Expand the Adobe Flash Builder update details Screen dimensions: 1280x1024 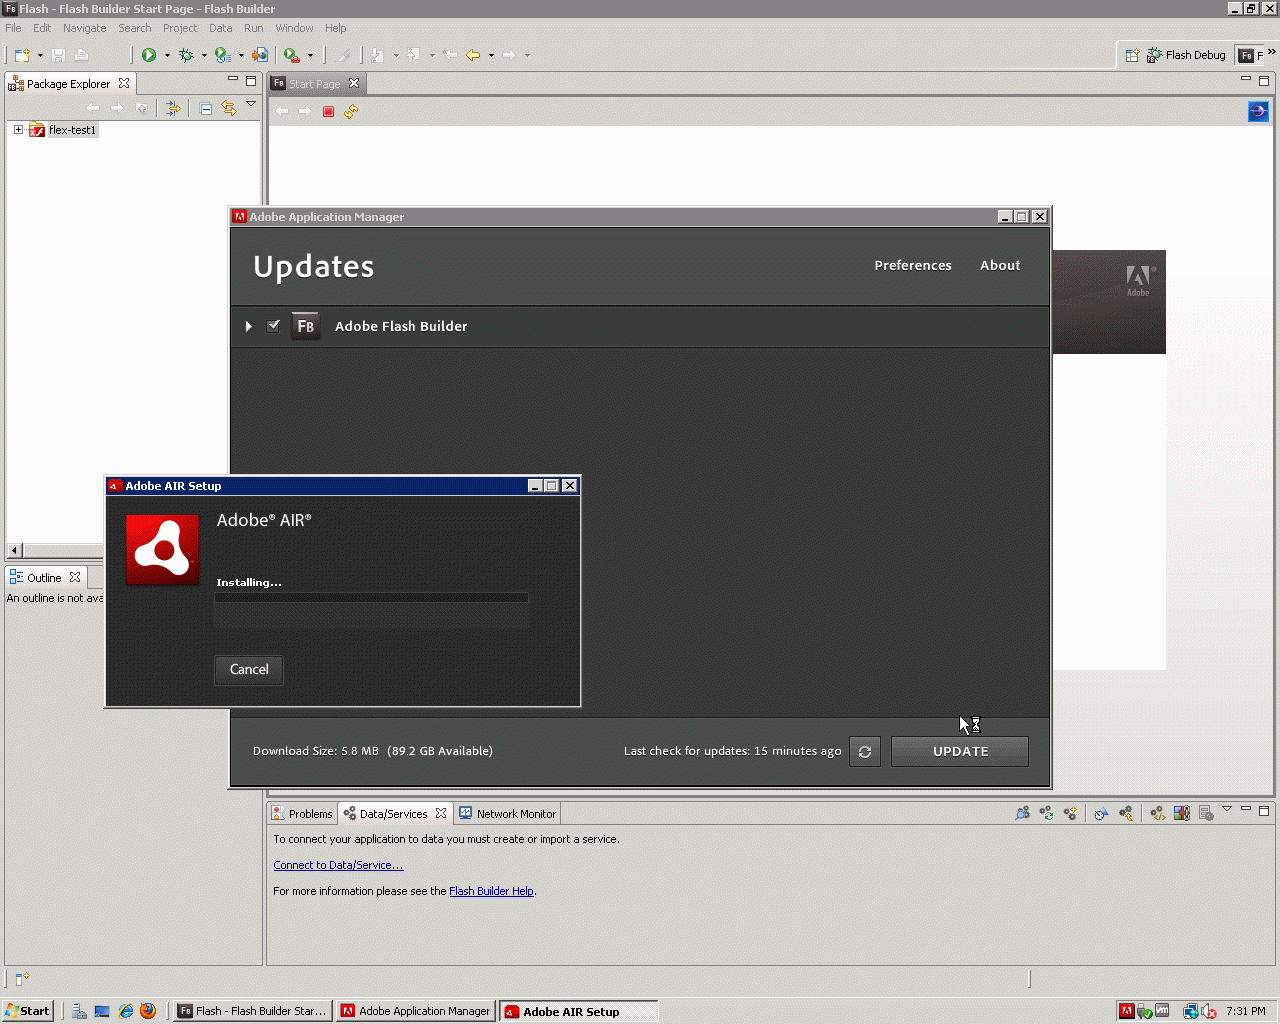tap(248, 326)
